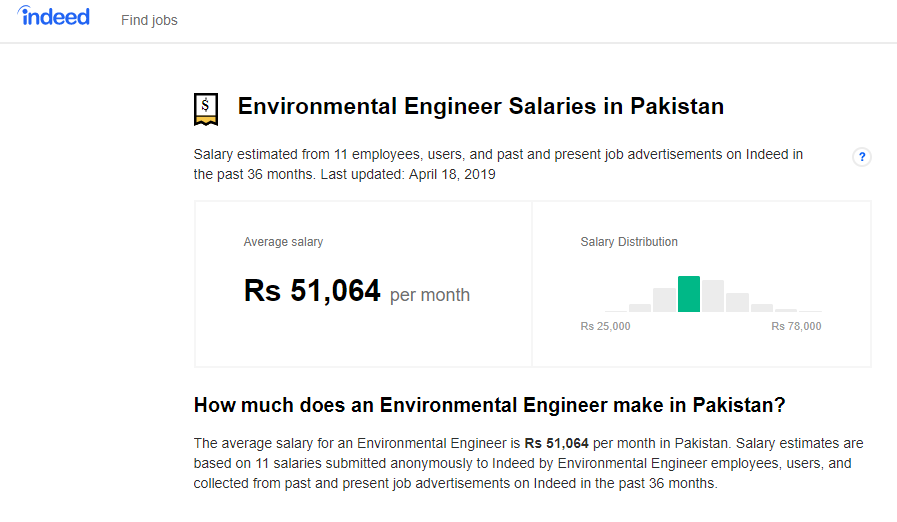Click the Rs 78,000 maximum salary label
Image resolution: width=897 pixels, height=522 pixels.
(796, 326)
